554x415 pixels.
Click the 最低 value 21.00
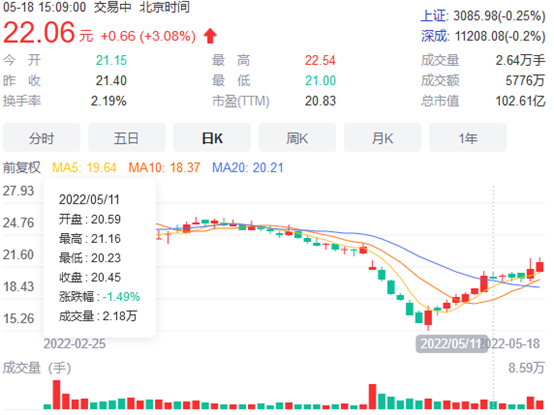(320, 81)
